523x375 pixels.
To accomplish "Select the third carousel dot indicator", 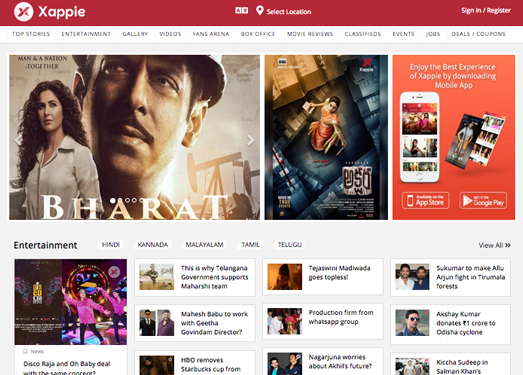I will (x=127, y=201).
